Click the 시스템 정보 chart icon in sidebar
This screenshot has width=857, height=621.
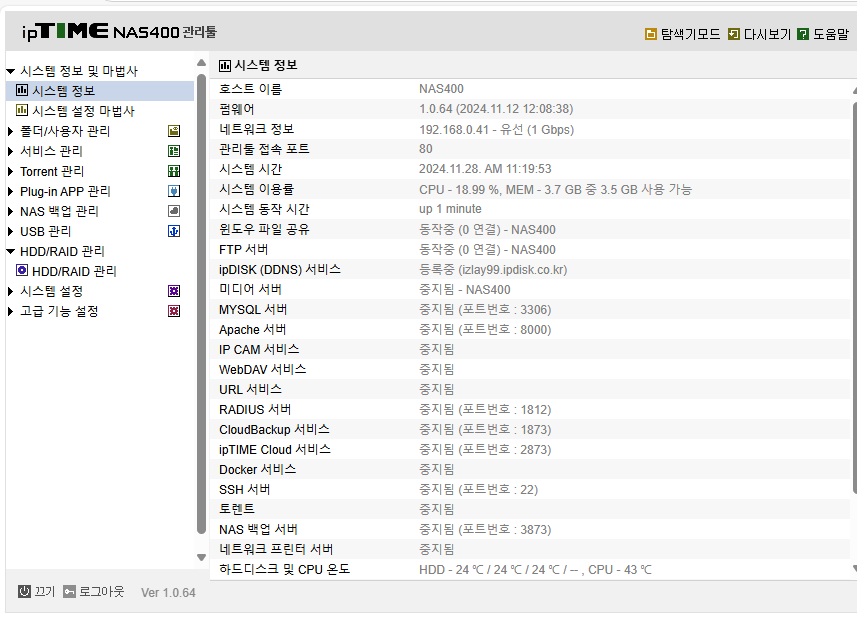pyautogui.click(x=22, y=90)
